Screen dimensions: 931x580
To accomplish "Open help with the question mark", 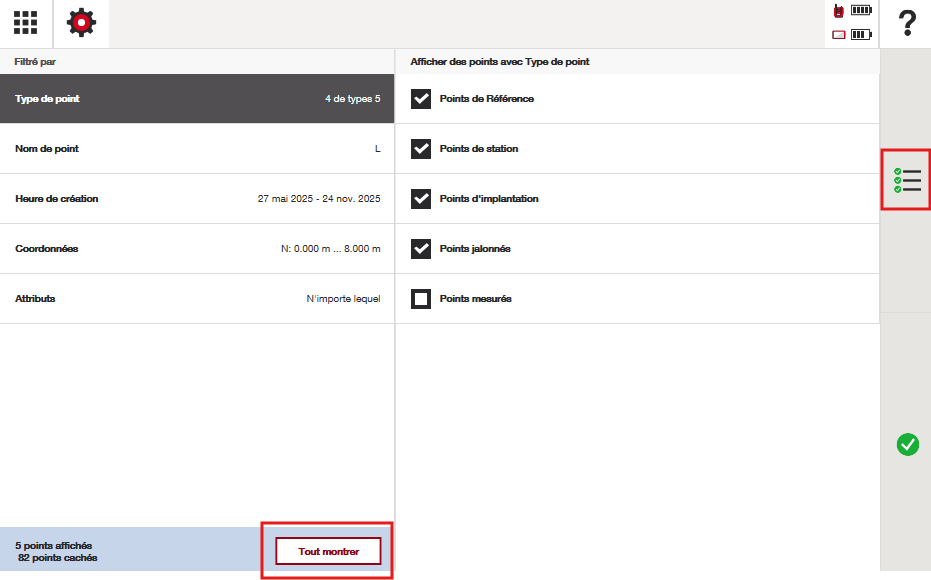I will [x=906, y=23].
